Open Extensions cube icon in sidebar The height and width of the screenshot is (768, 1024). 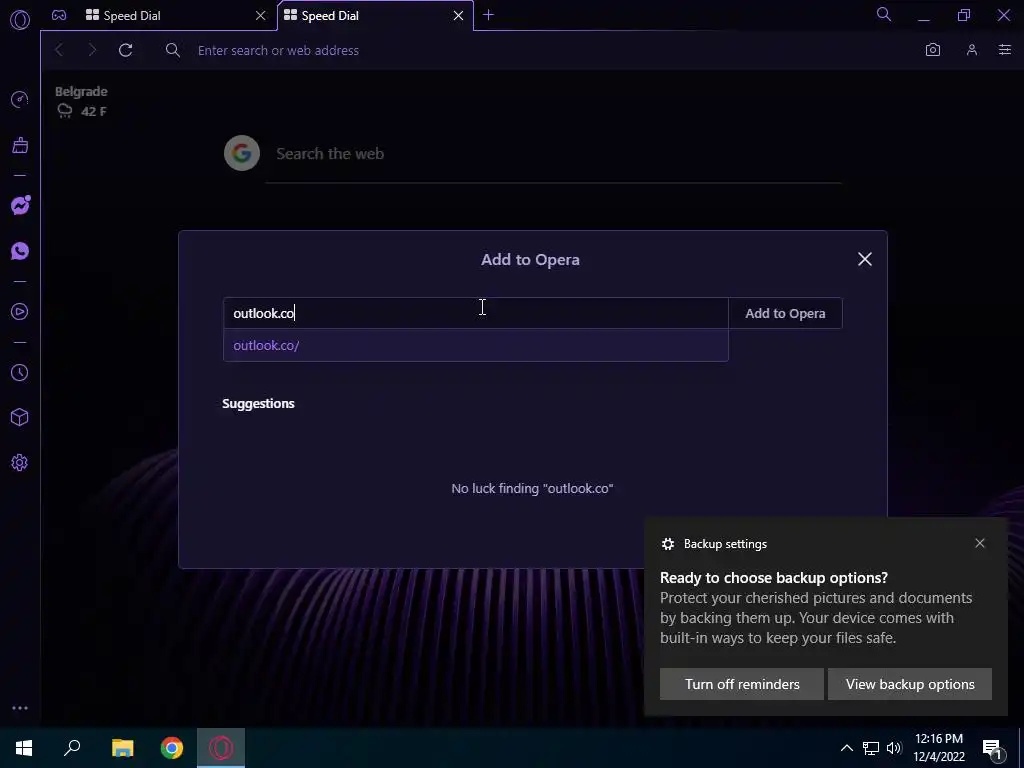click(20, 417)
